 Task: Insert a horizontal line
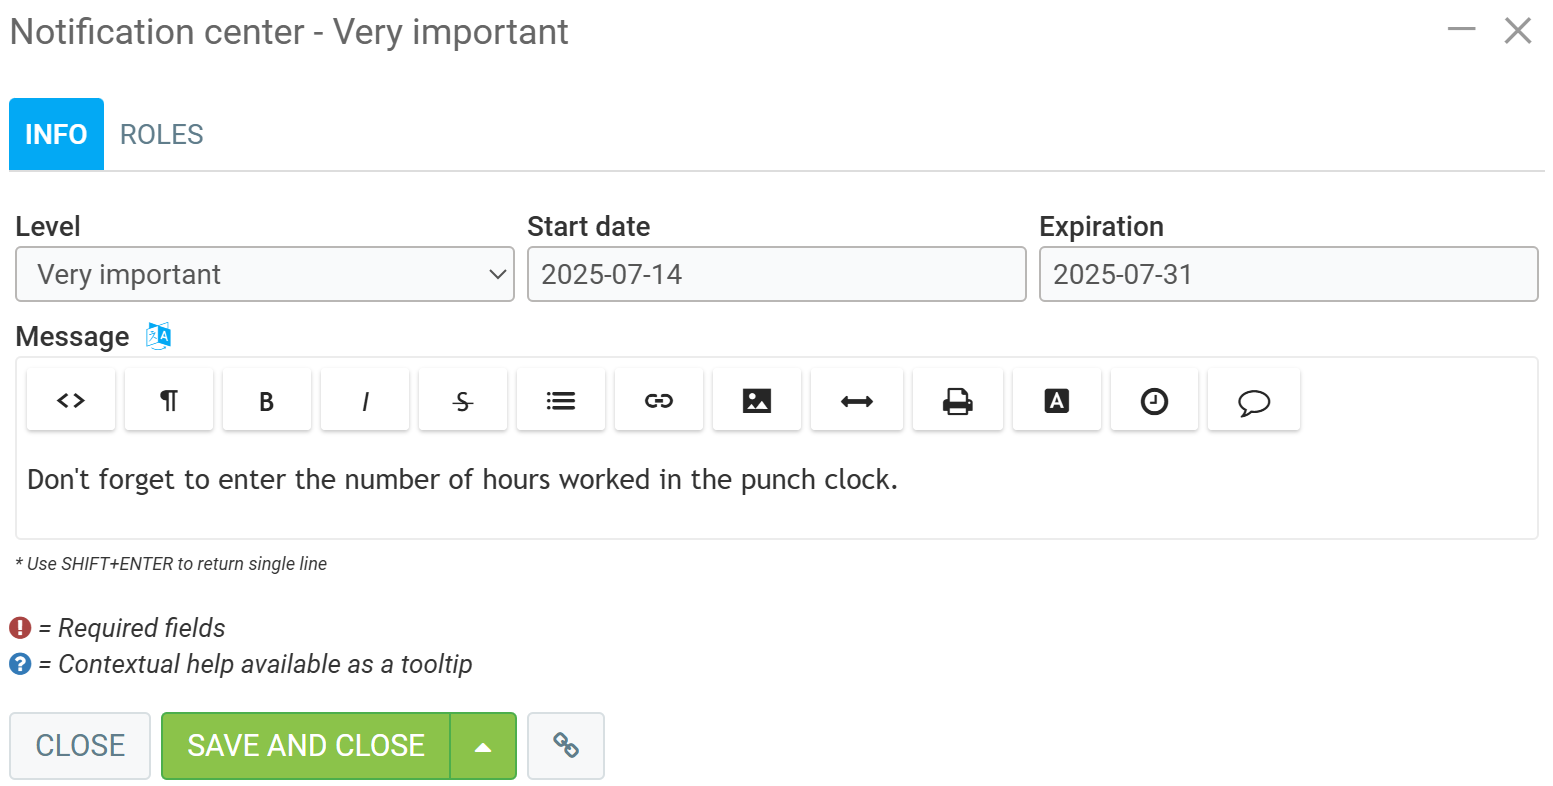click(x=857, y=401)
